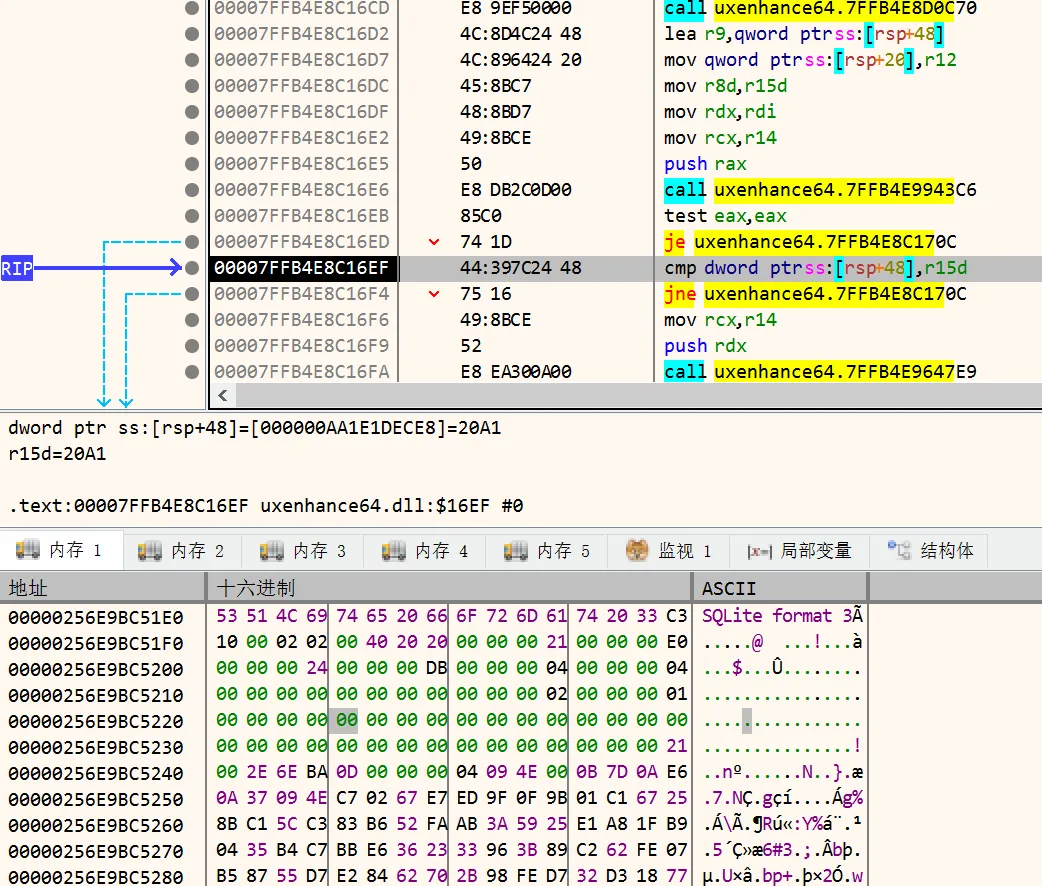This screenshot has height=886, width=1042.
Task: Click disassembly address 00007FFB4E8C16F6
Action: (x=301, y=320)
